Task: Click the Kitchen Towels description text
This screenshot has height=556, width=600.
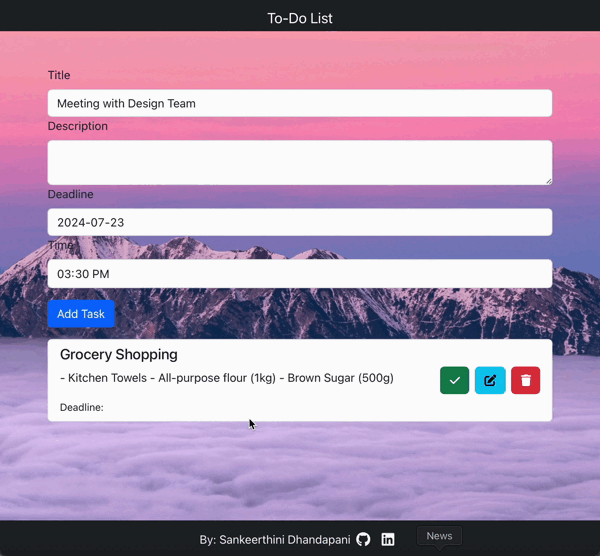Action: click(x=227, y=378)
